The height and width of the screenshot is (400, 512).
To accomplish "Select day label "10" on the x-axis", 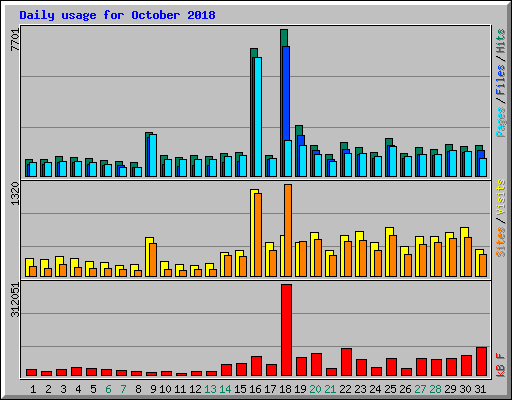I will pos(165,389).
